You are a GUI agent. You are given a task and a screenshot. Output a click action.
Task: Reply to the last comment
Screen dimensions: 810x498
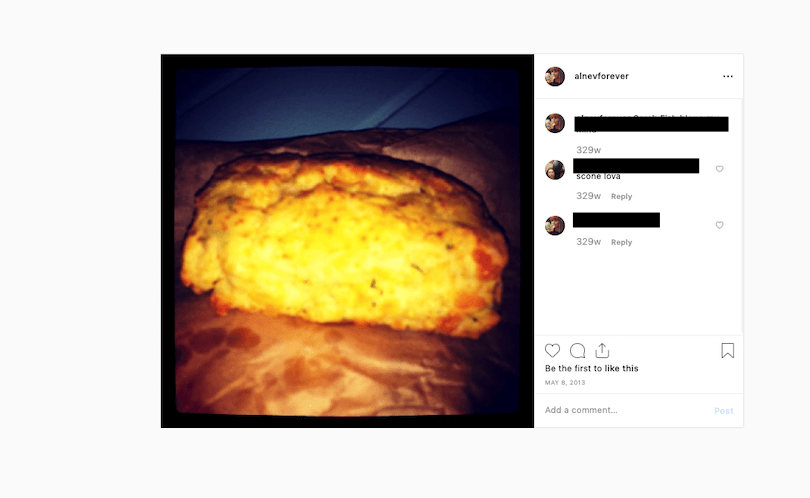click(621, 242)
